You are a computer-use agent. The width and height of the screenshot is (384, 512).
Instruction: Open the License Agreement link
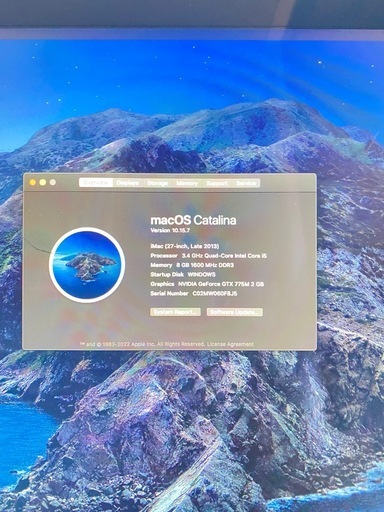pos(230,344)
